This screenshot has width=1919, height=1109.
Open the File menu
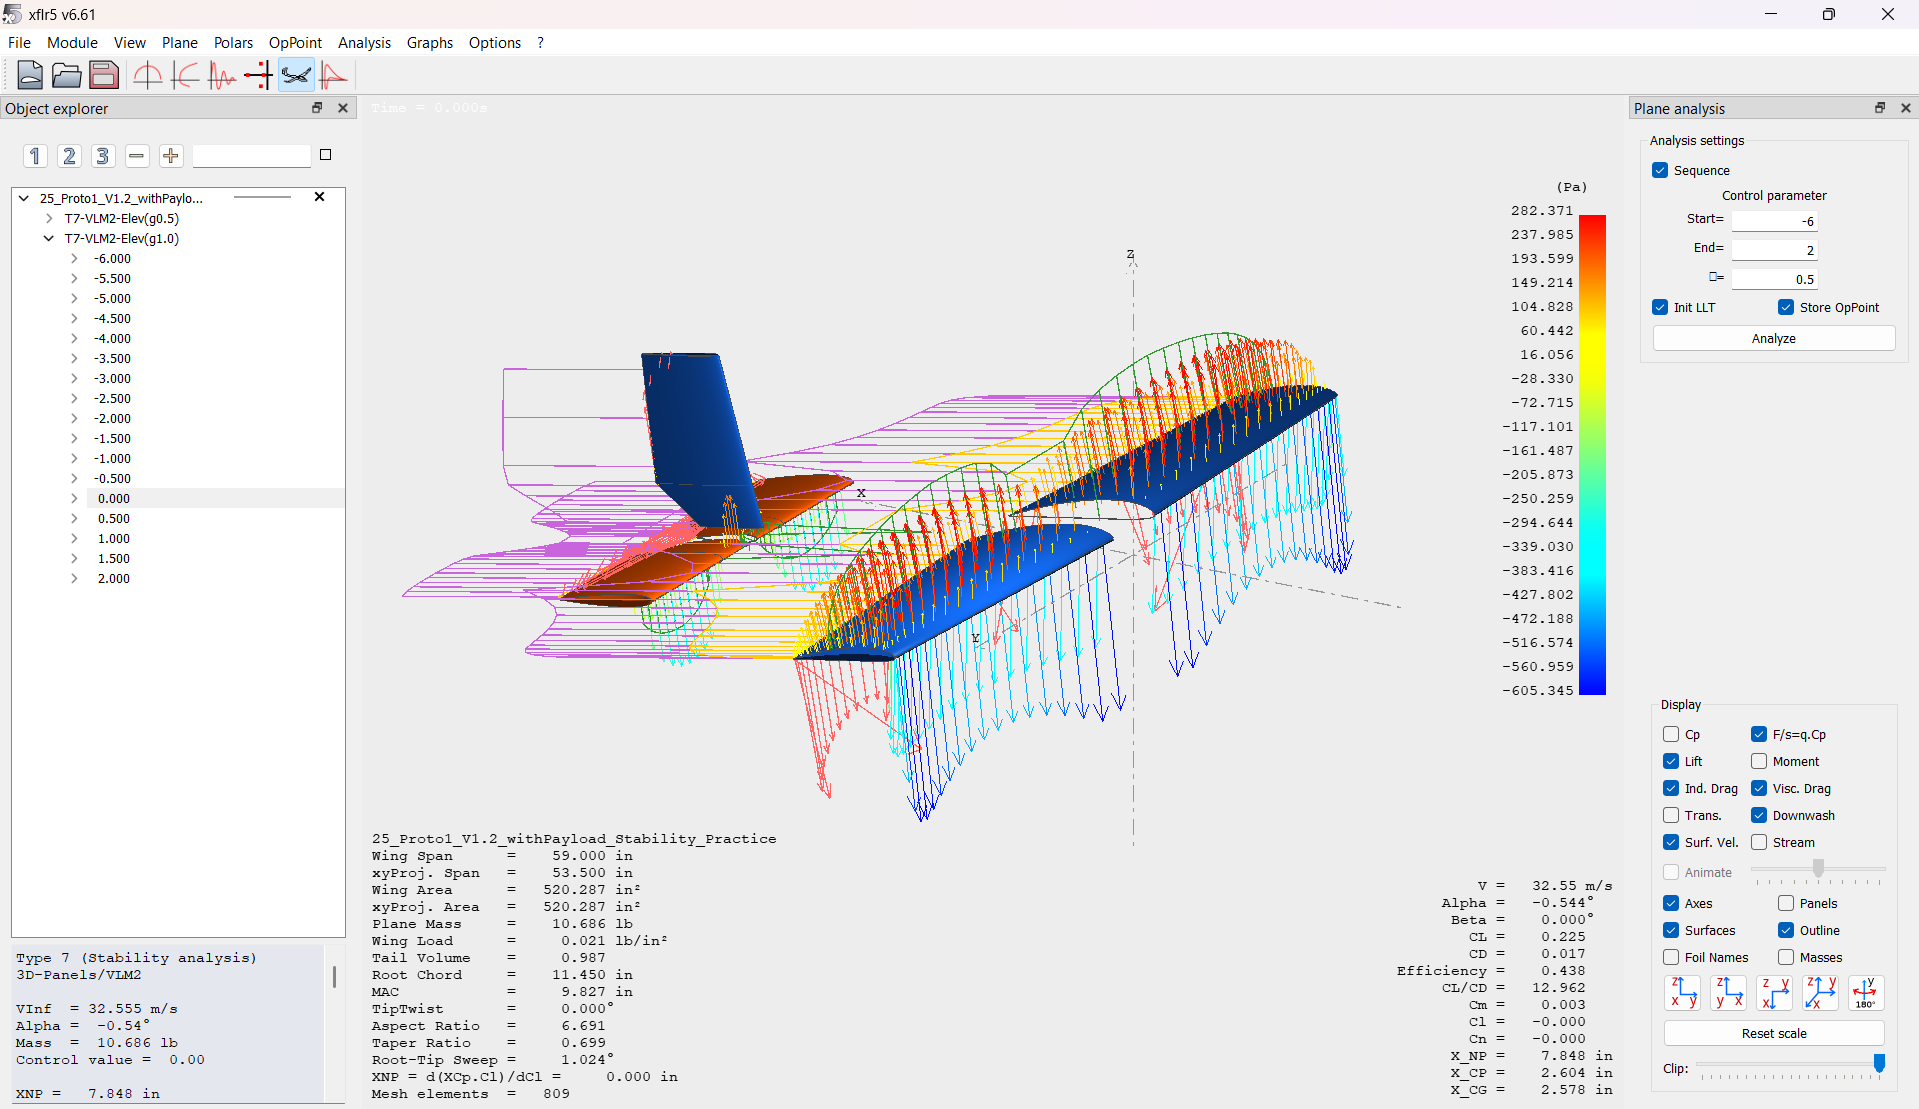pyautogui.click(x=19, y=42)
